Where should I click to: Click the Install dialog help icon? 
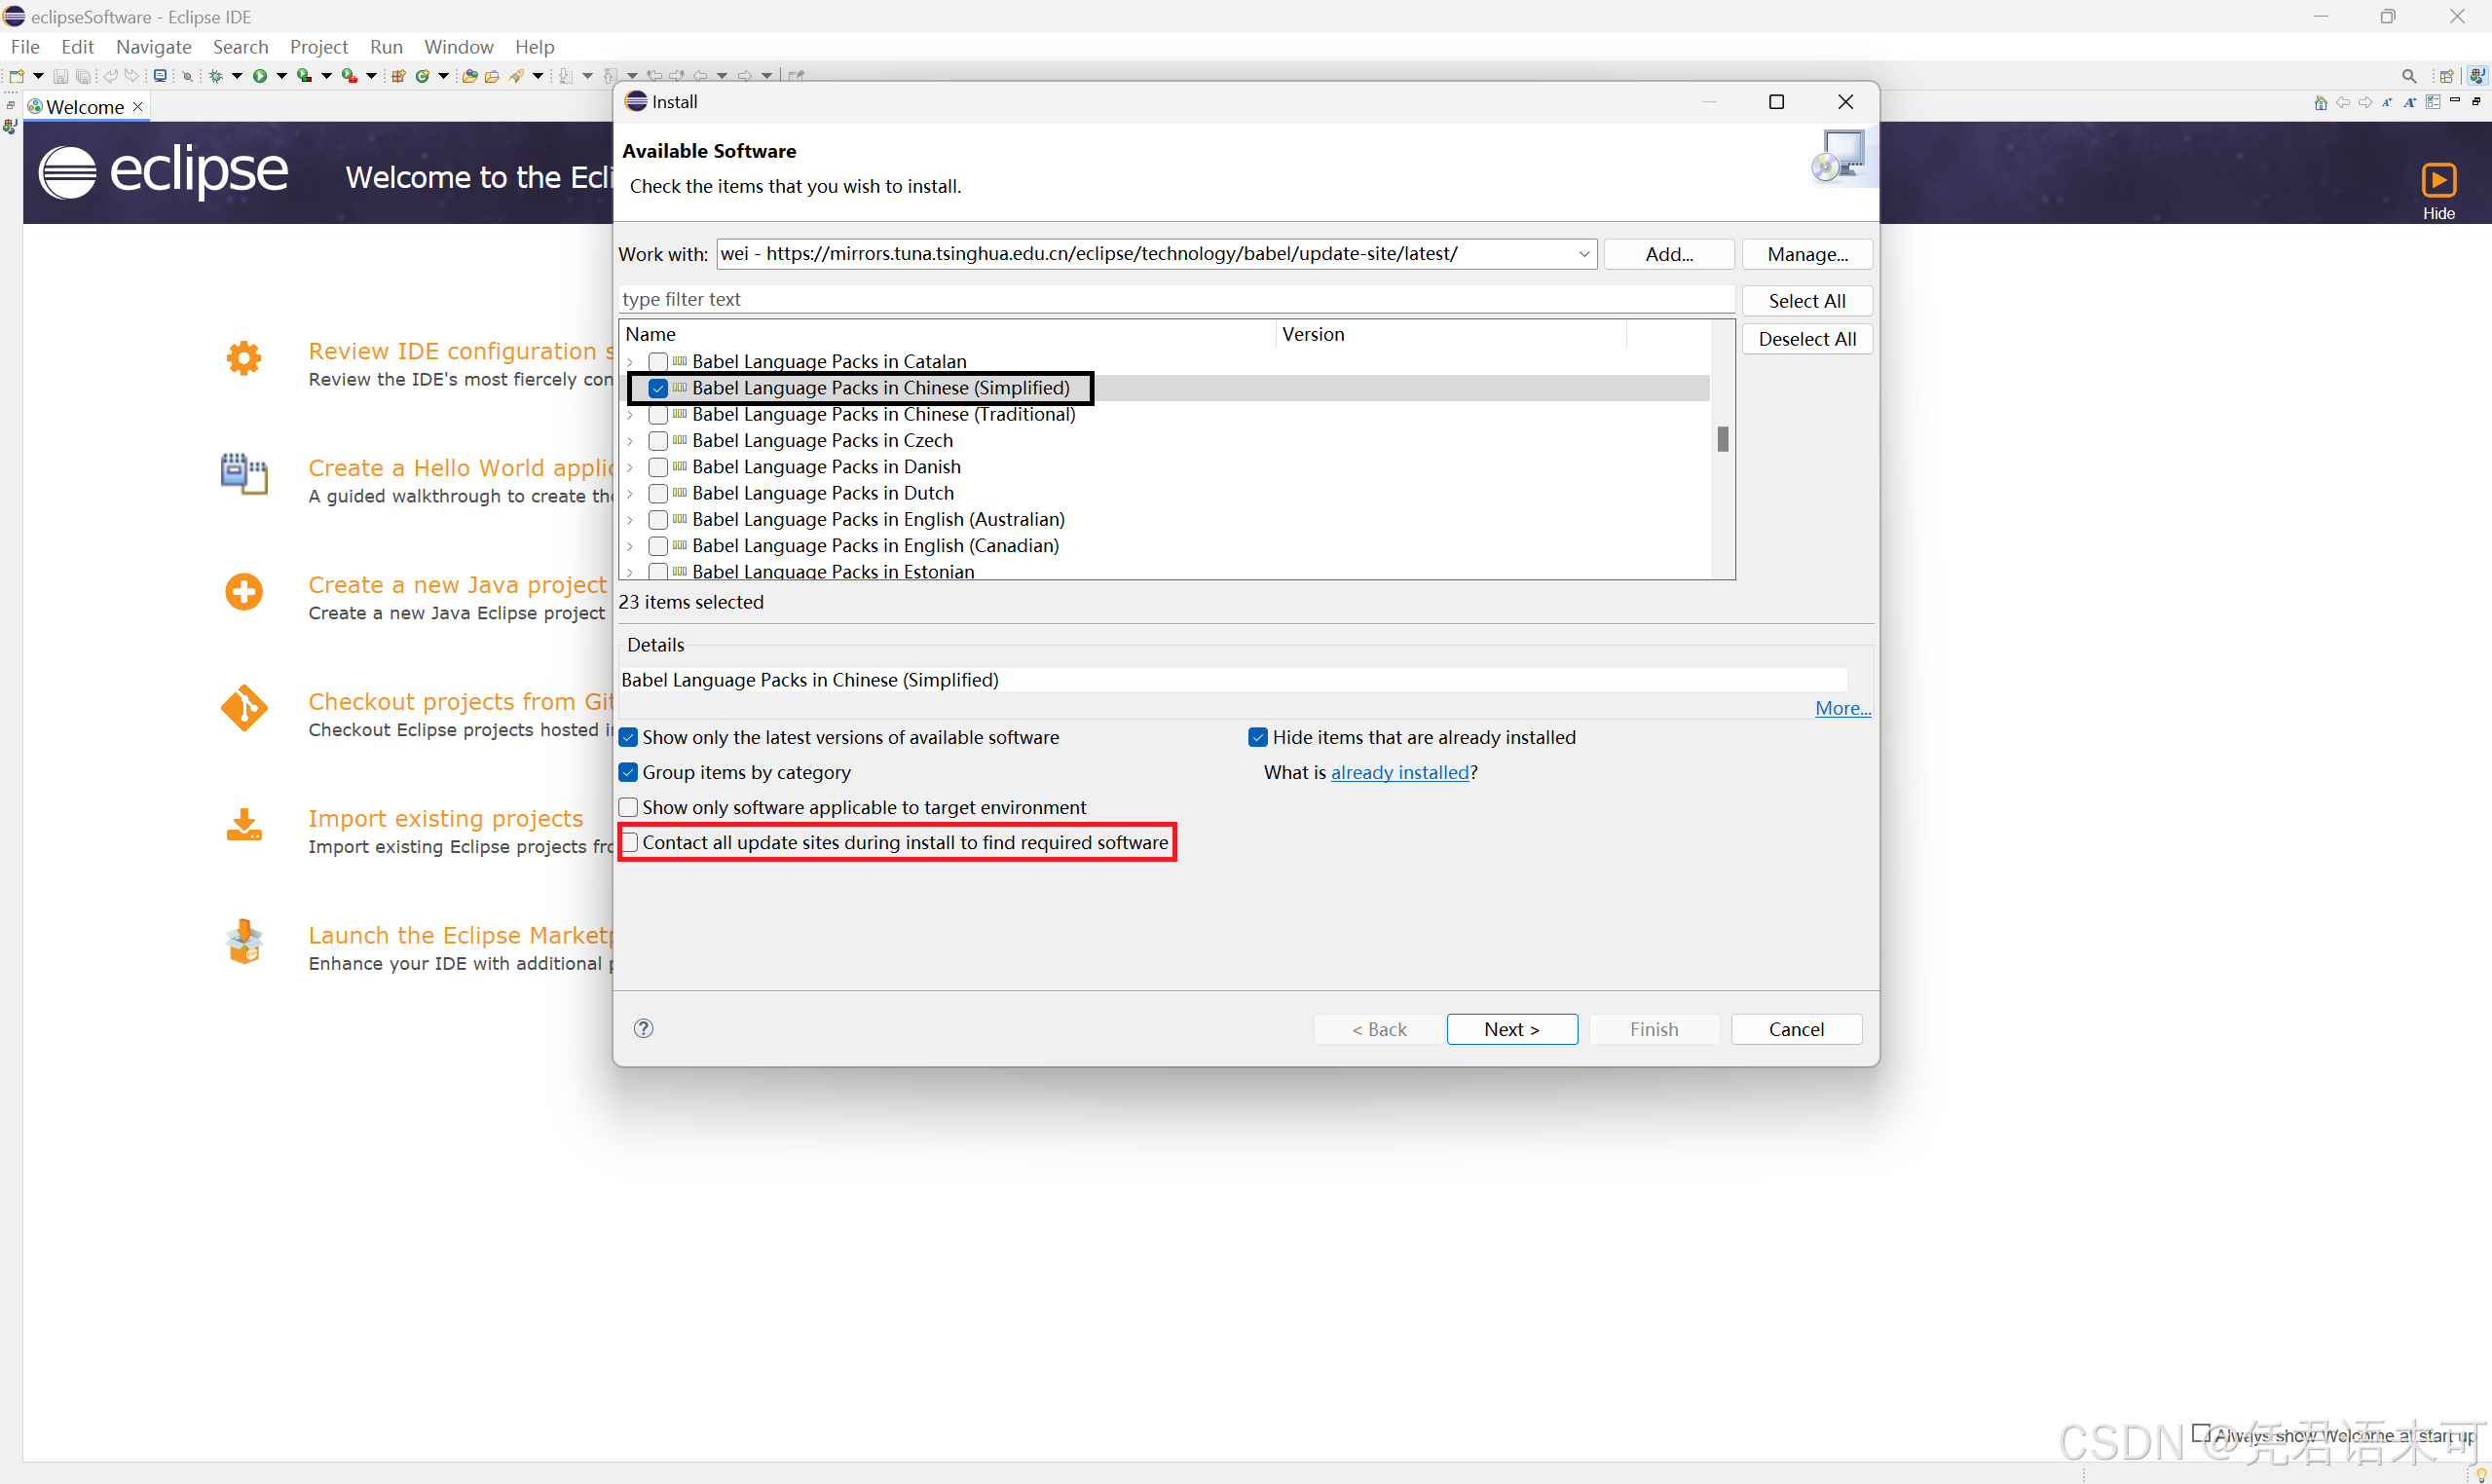click(645, 1026)
